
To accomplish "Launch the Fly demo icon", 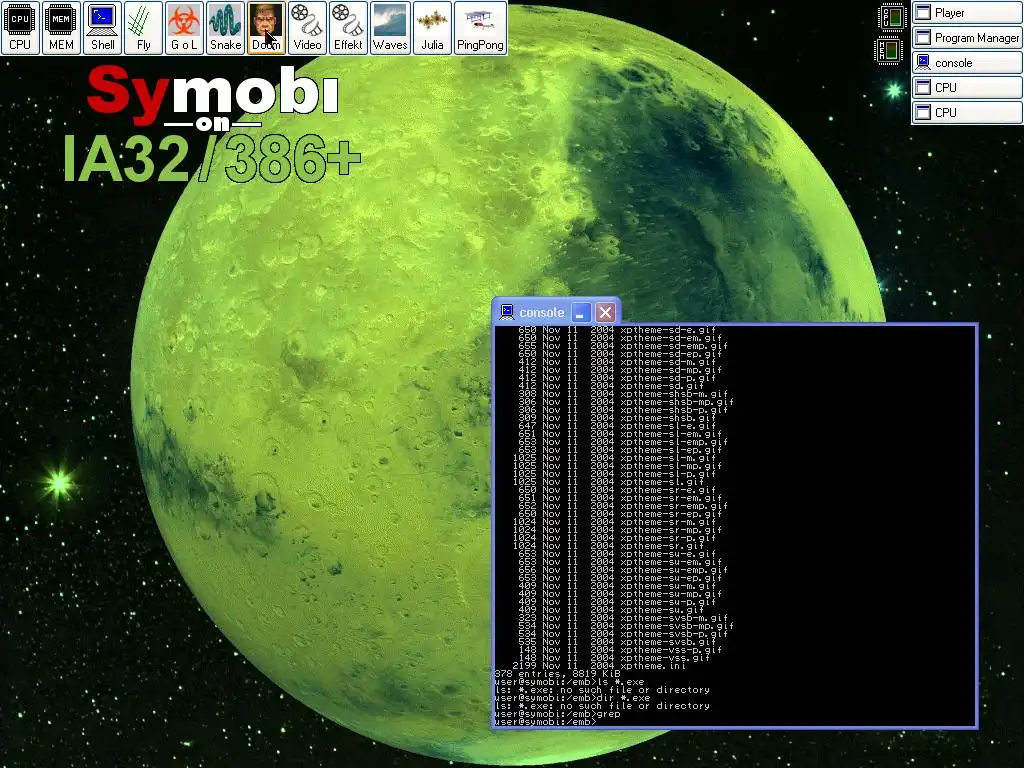I will pos(144,27).
